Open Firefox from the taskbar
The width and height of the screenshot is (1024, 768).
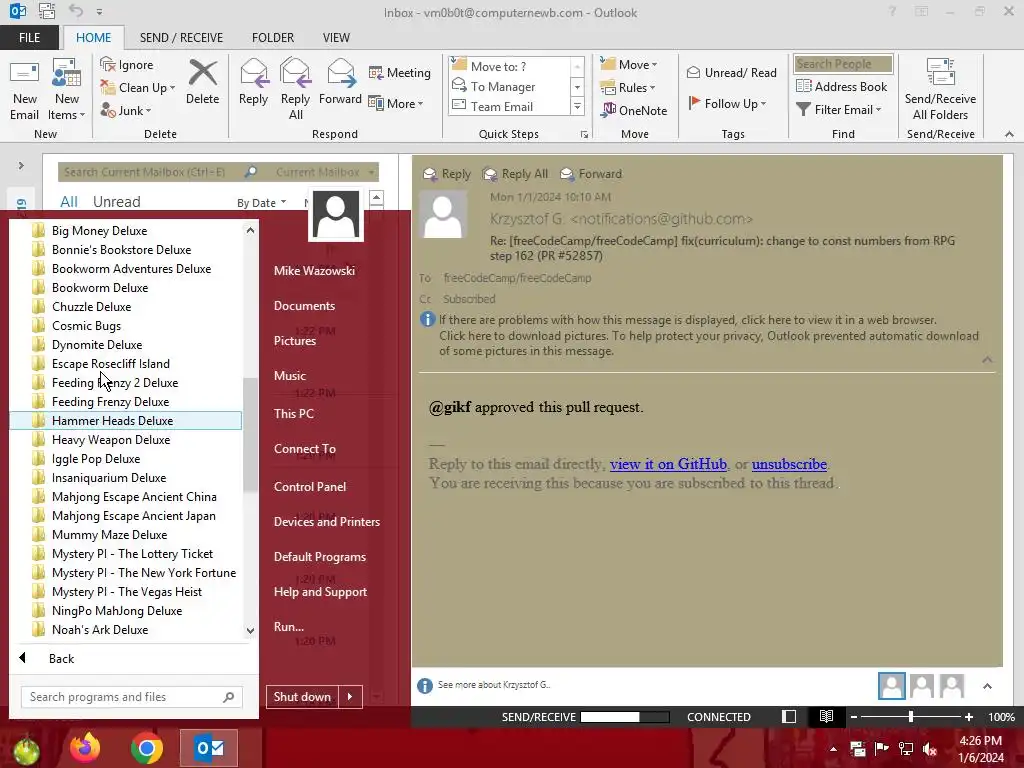point(86,748)
